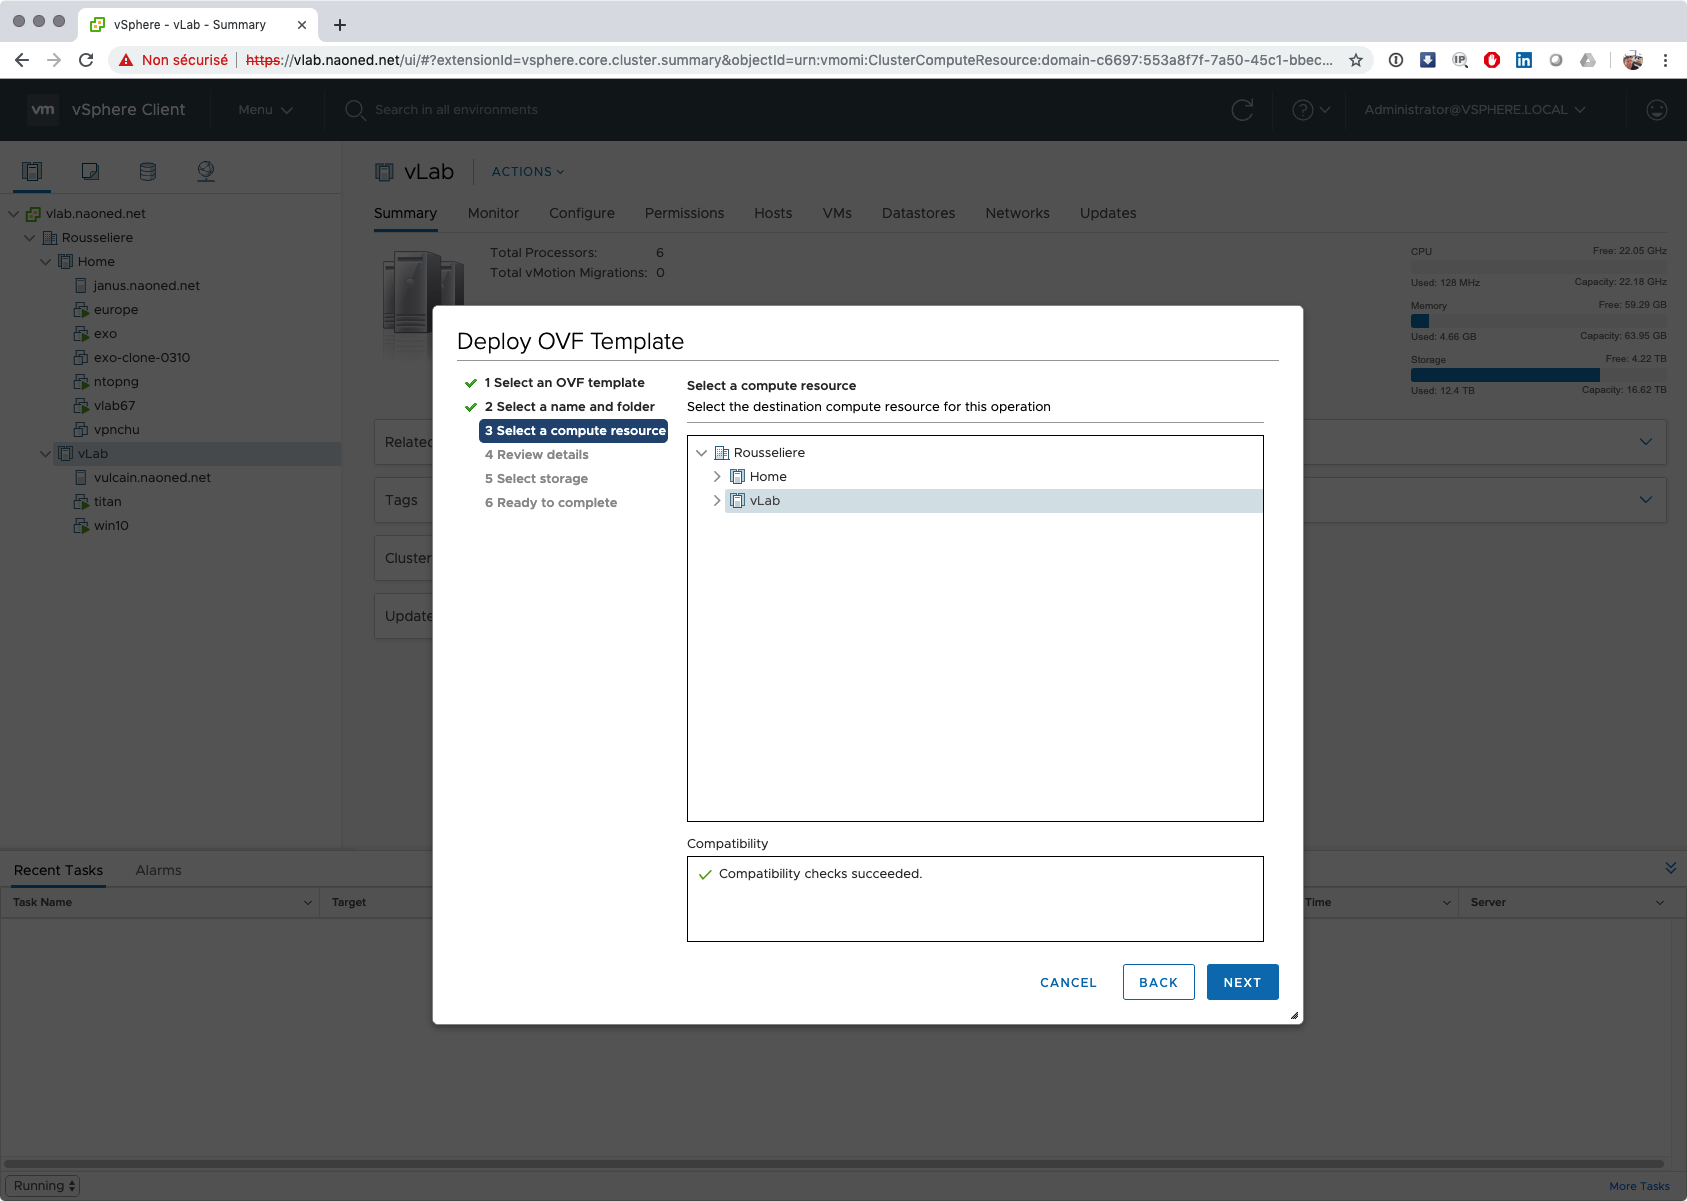Click NEXT to continue the wizard
The image size is (1687, 1201).
point(1242,982)
